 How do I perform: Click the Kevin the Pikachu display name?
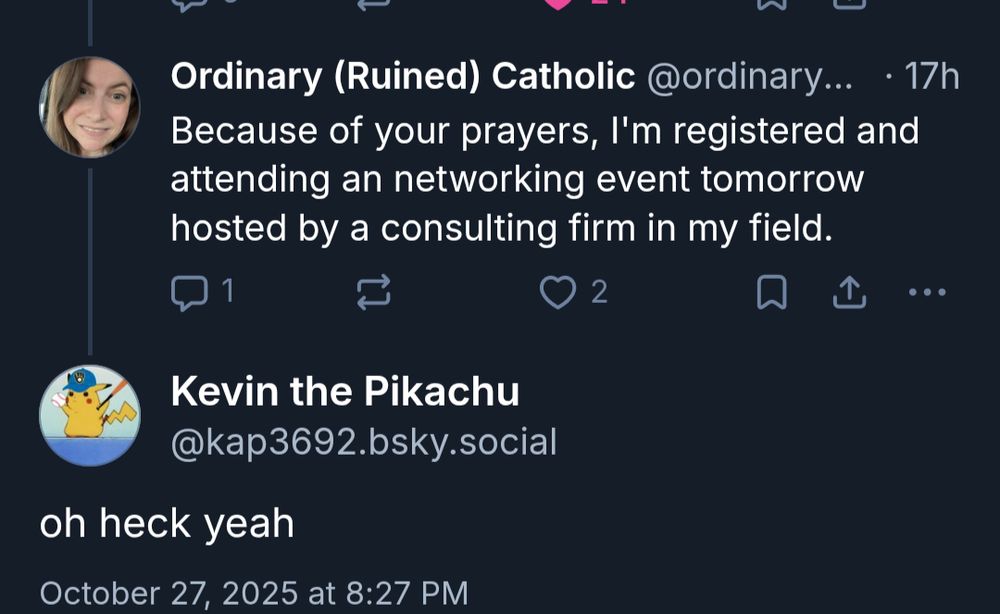345,392
